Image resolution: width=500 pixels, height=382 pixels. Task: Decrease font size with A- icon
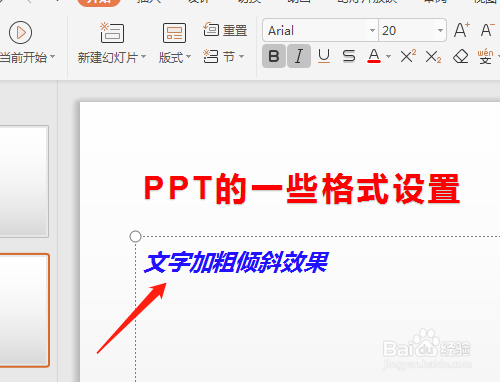487,30
